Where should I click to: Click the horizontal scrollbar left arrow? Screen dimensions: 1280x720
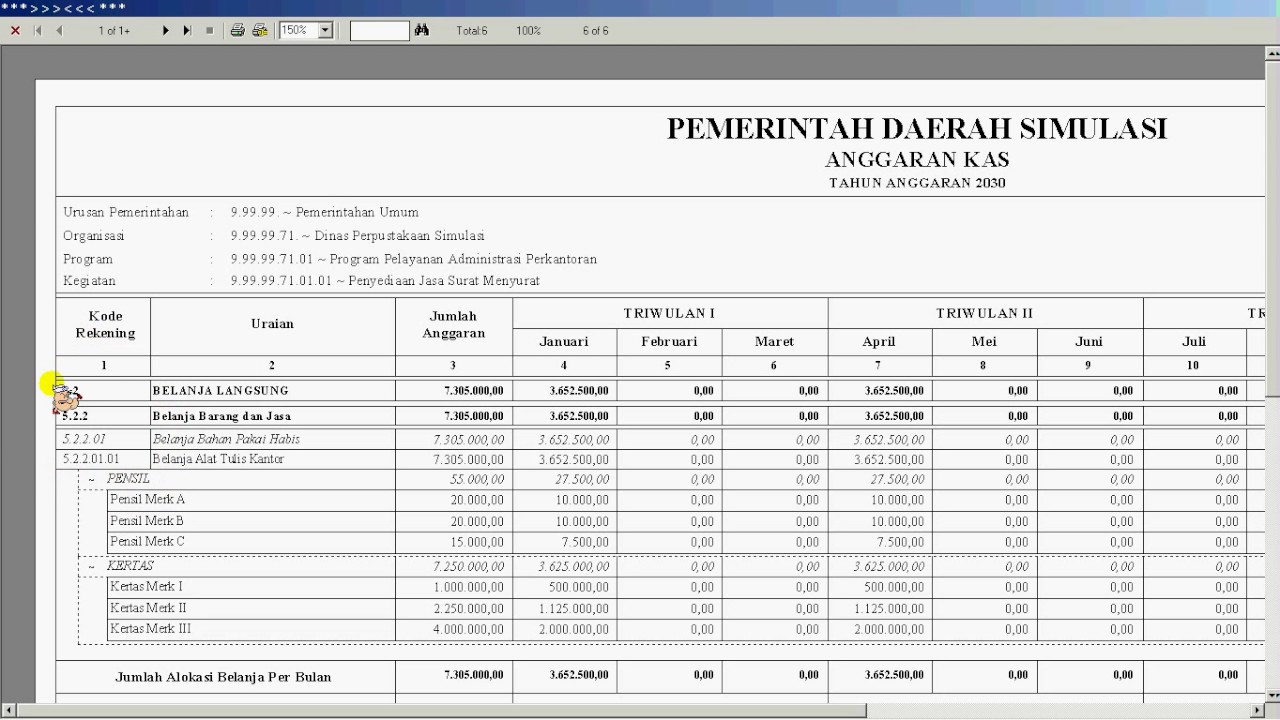click(x=9, y=711)
